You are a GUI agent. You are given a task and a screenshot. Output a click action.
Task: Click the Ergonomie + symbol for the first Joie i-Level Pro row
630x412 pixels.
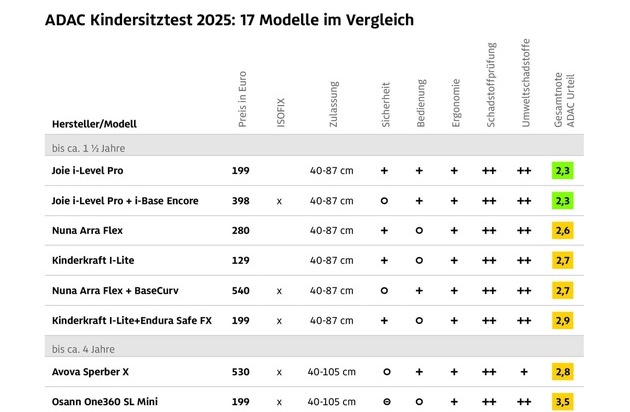click(x=454, y=171)
